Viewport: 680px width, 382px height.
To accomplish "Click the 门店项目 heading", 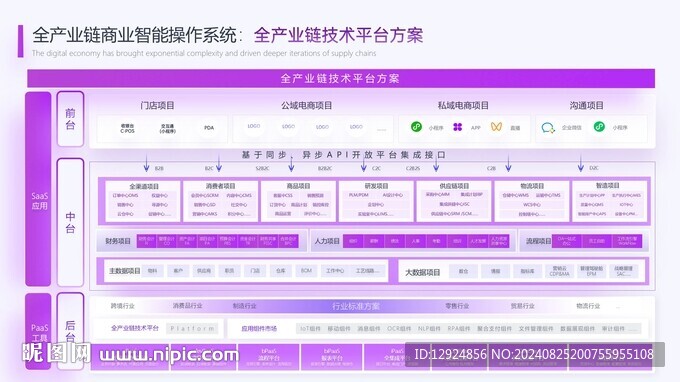I will [x=157, y=105].
